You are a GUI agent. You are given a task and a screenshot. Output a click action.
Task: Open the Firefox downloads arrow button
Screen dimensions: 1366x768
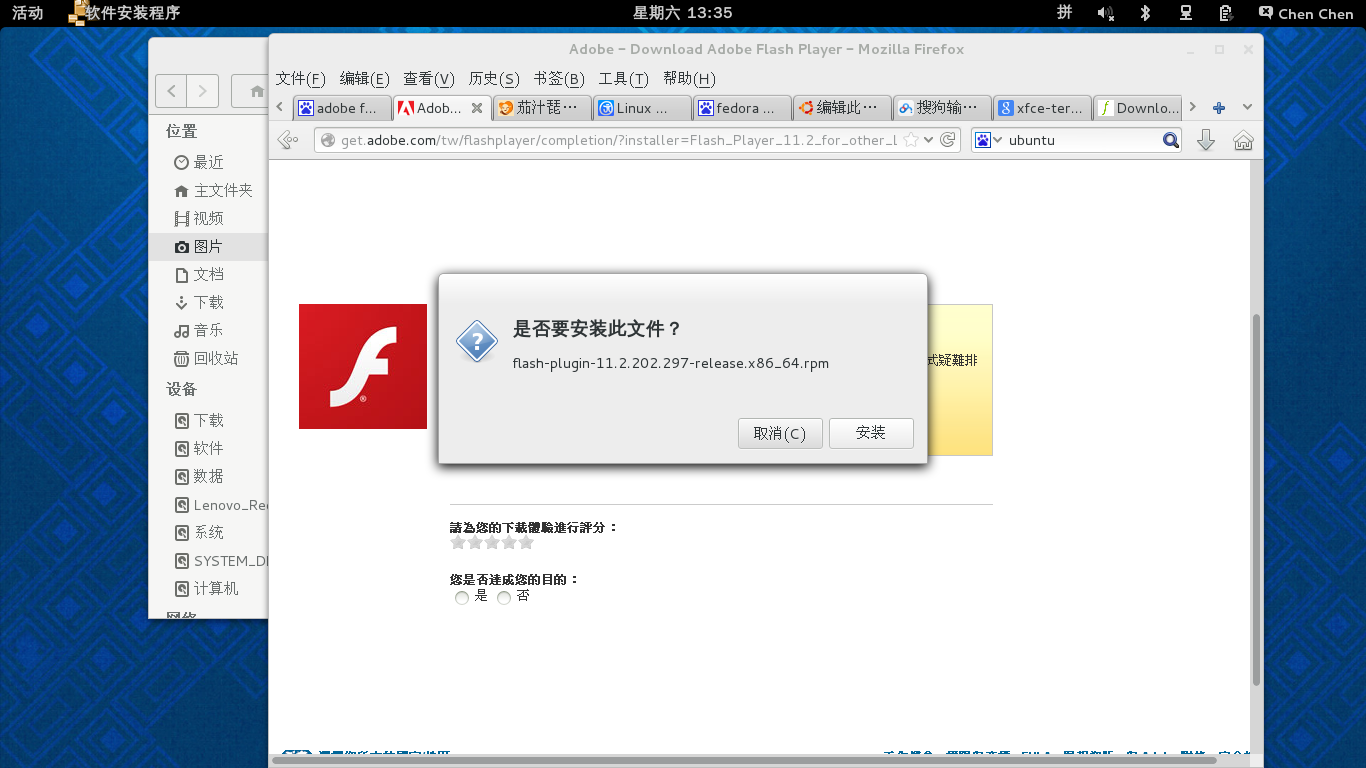(x=1206, y=140)
